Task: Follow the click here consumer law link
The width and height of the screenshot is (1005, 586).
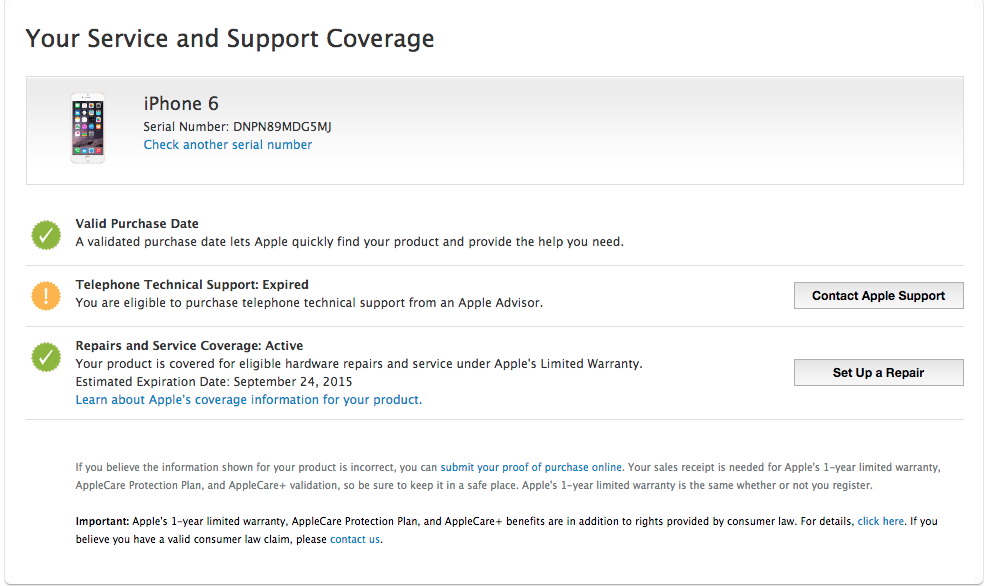Action: [x=881, y=521]
